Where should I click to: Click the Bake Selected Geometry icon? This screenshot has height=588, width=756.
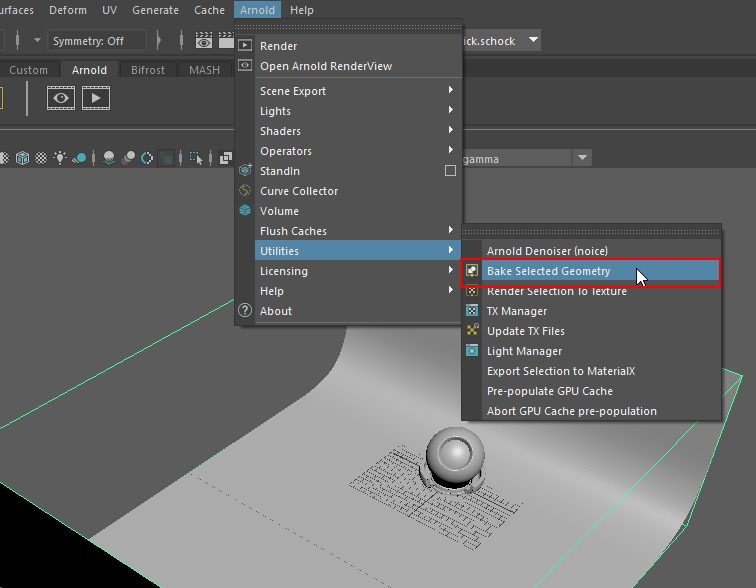point(472,271)
